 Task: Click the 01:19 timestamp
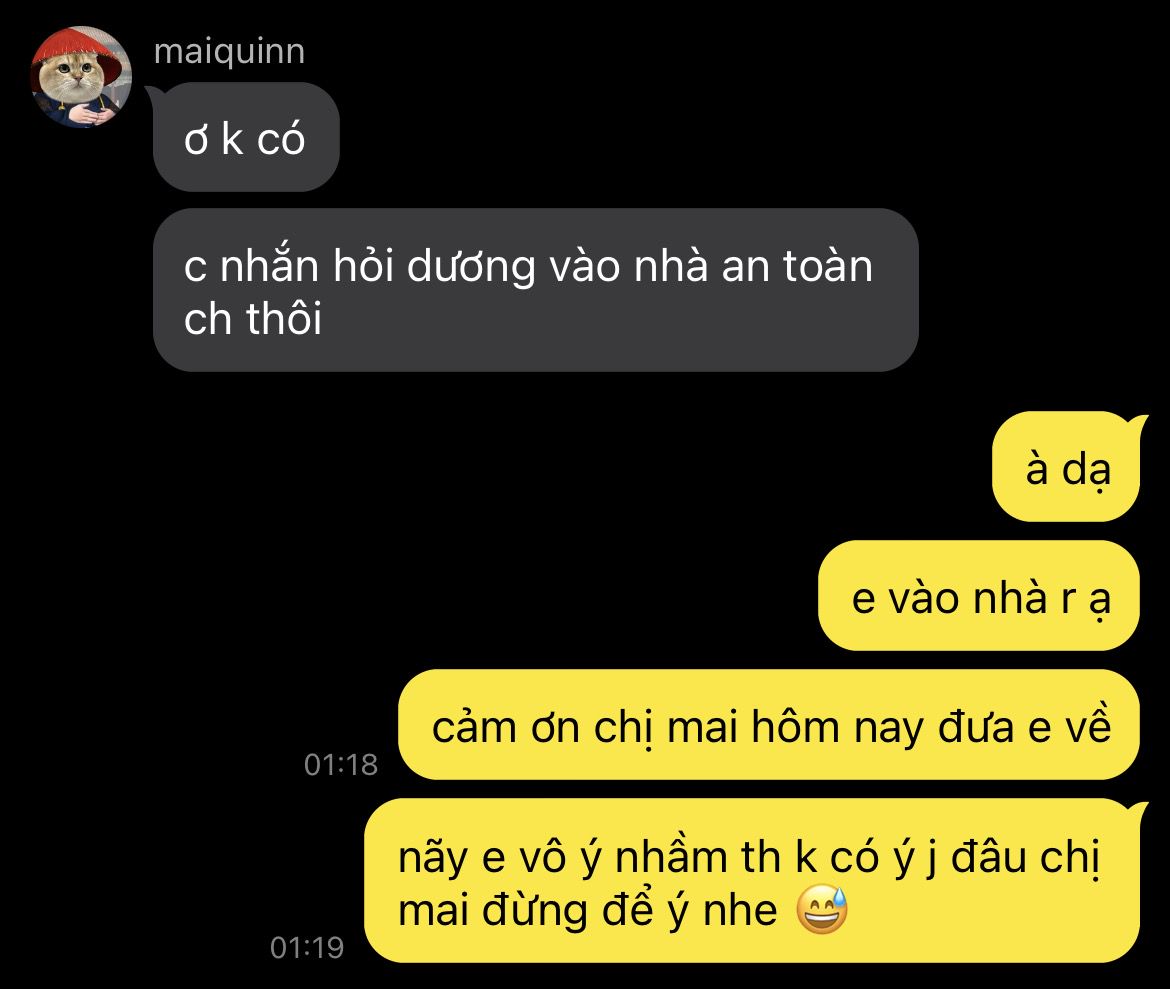tap(307, 948)
